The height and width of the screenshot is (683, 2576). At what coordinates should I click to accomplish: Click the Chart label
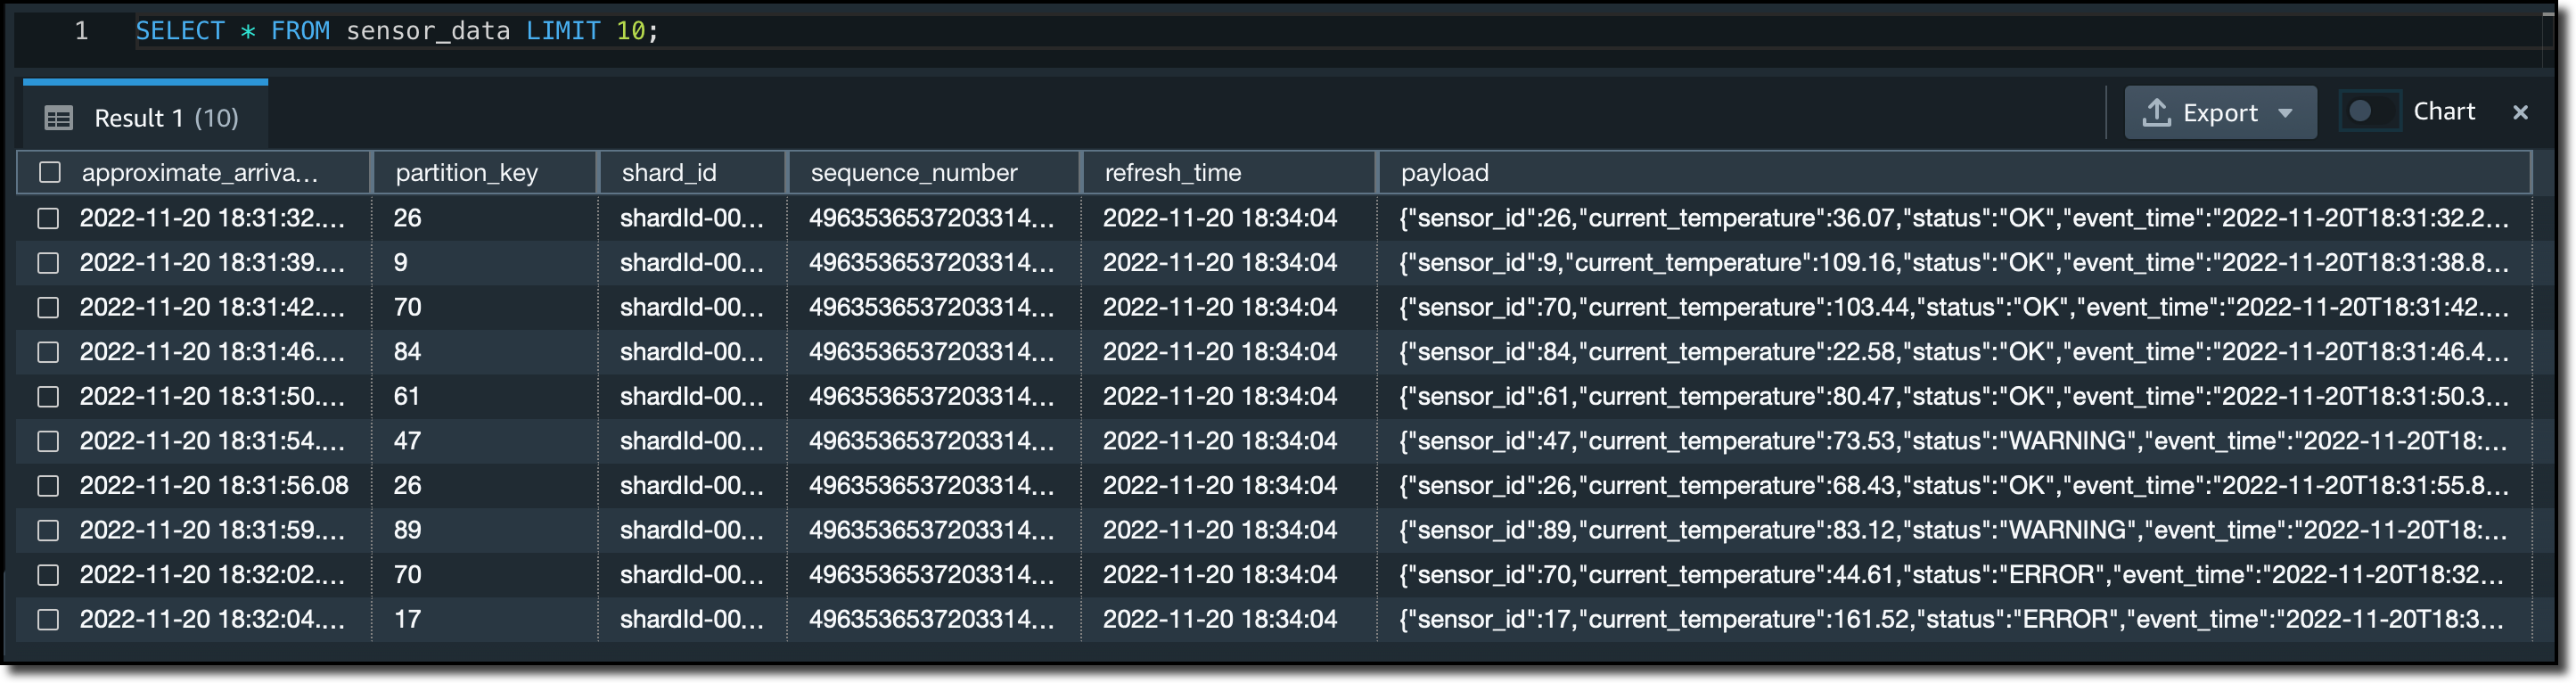[x=2443, y=111]
